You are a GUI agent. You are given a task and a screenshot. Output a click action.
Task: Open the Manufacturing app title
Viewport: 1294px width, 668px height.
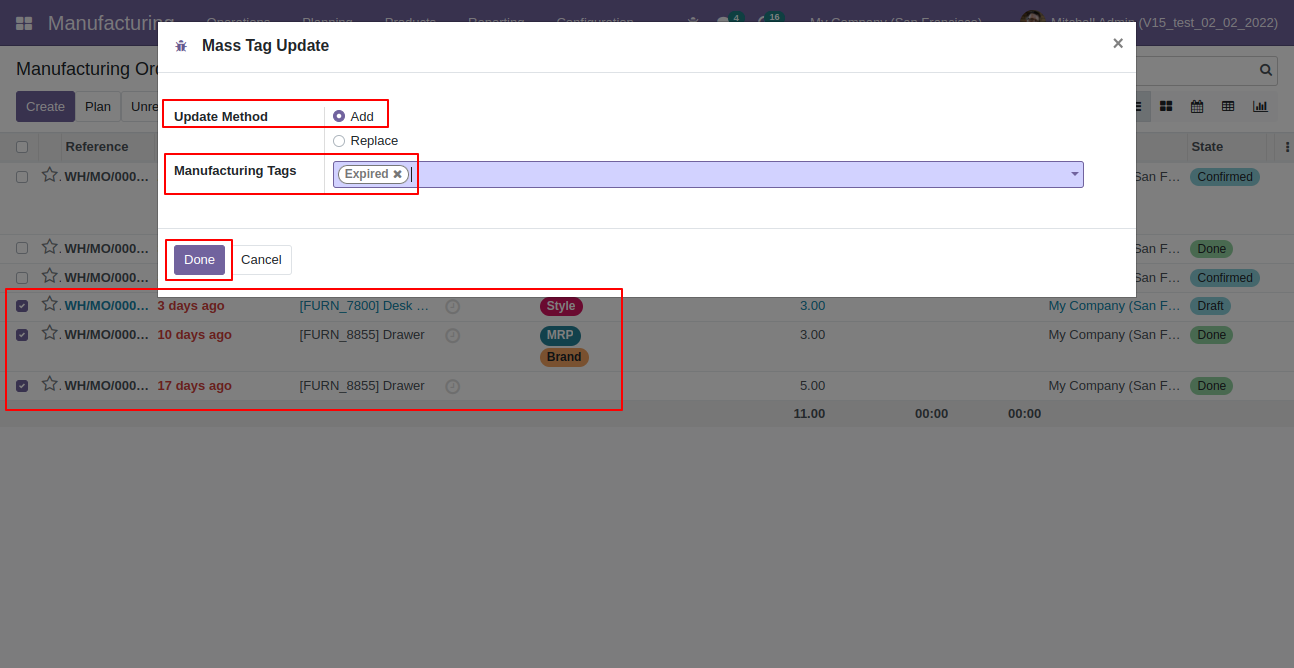tap(110, 22)
